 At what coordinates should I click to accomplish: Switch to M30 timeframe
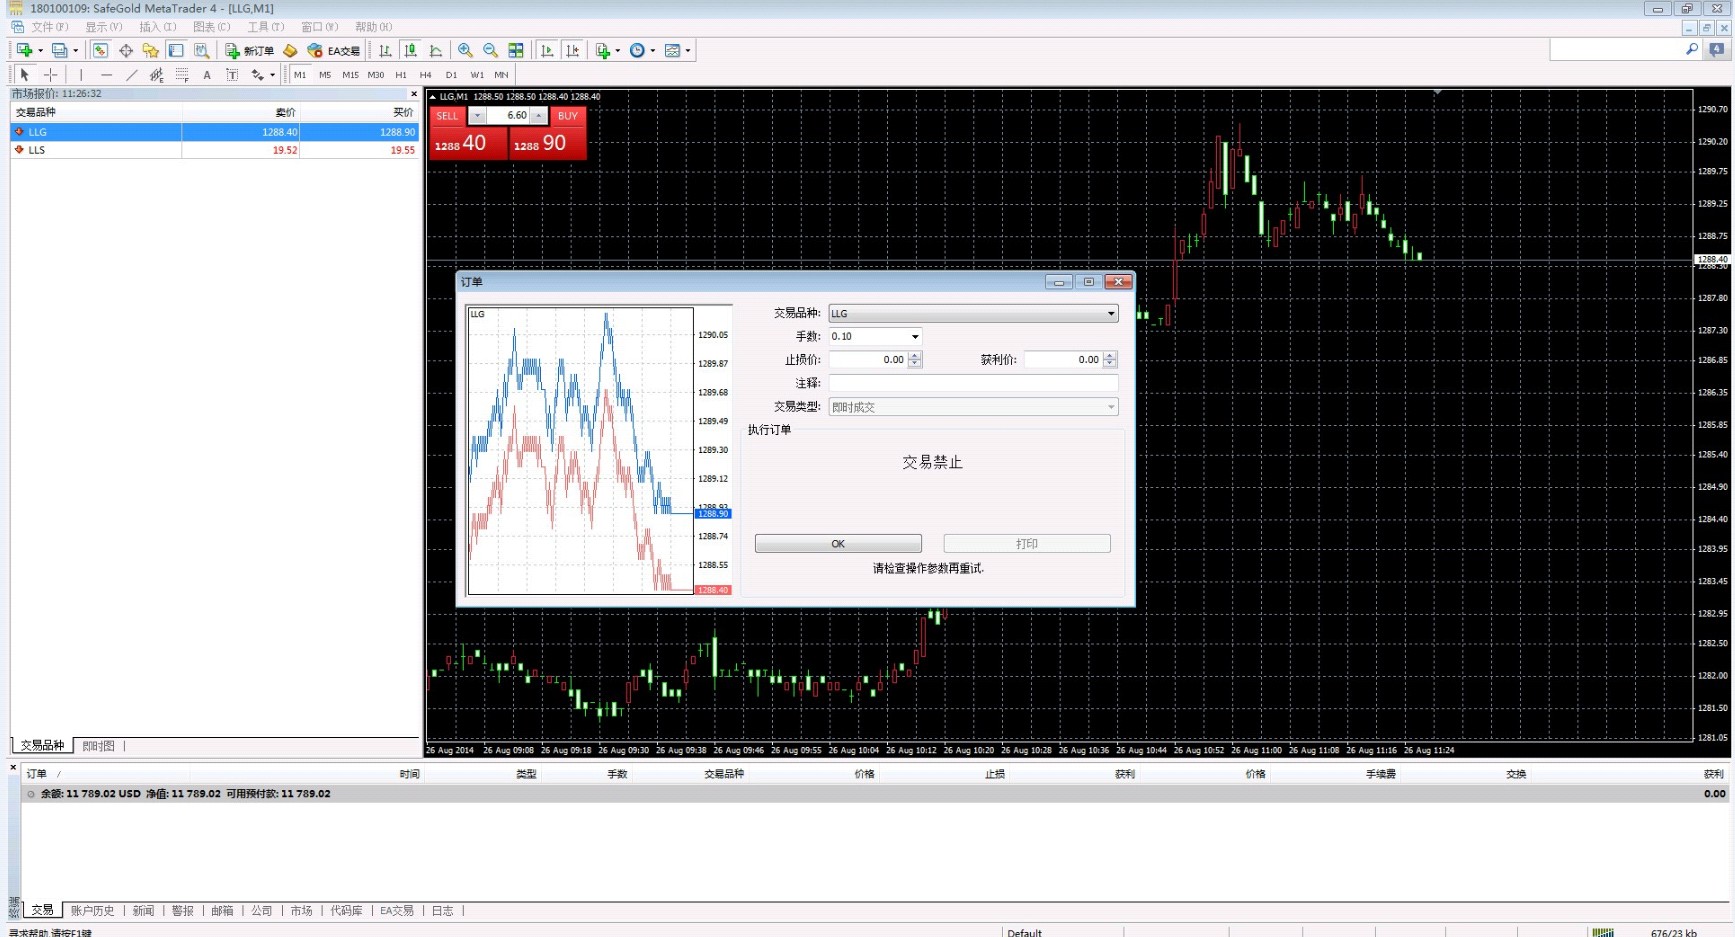[376, 75]
